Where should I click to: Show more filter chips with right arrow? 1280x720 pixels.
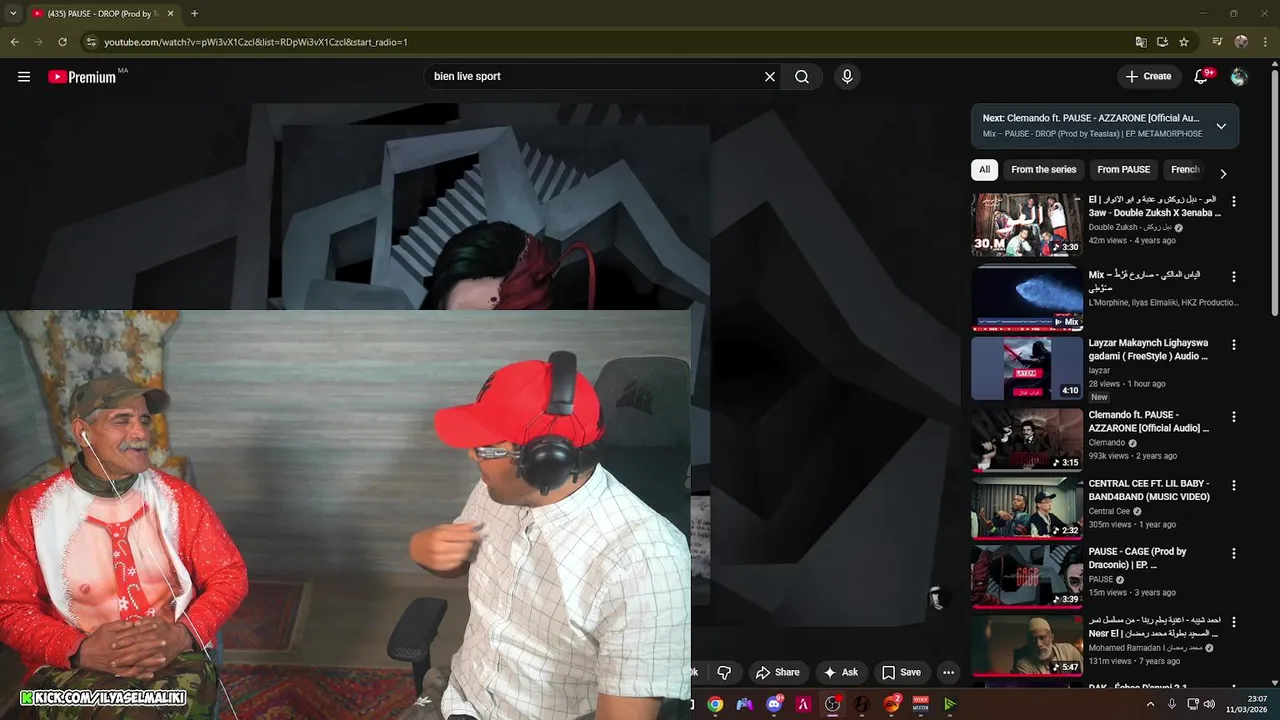point(1222,174)
